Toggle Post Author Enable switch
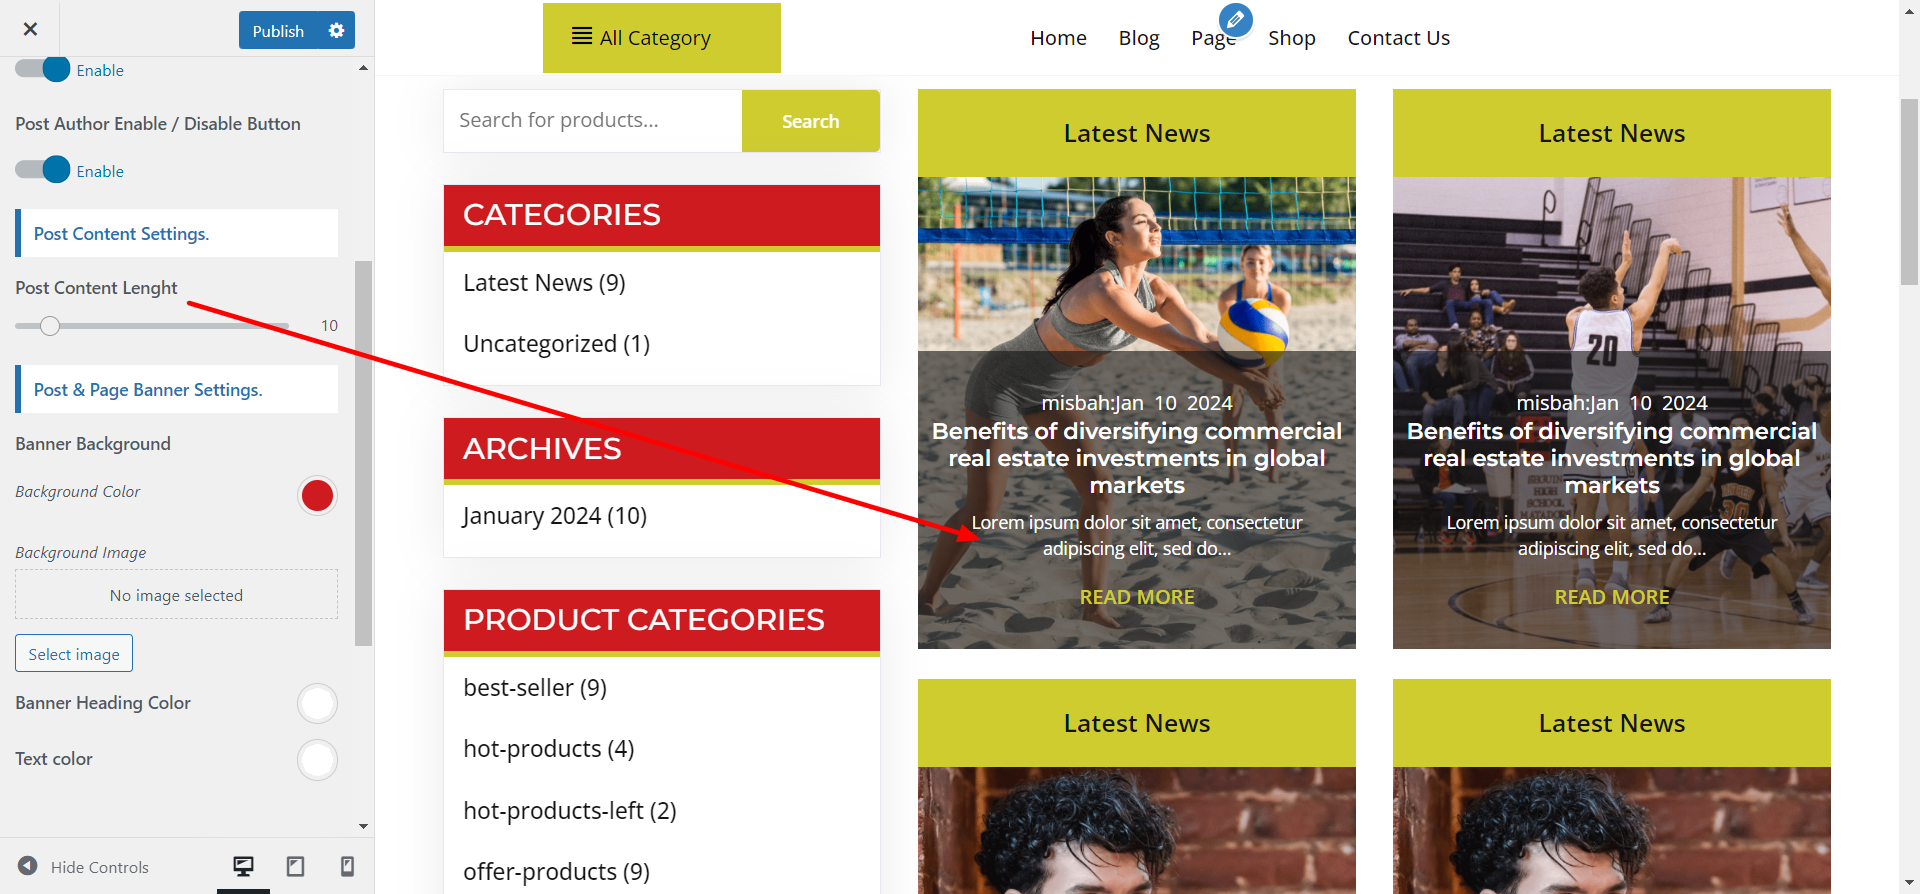Viewport: 1920px width, 894px height. click(x=43, y=170)
